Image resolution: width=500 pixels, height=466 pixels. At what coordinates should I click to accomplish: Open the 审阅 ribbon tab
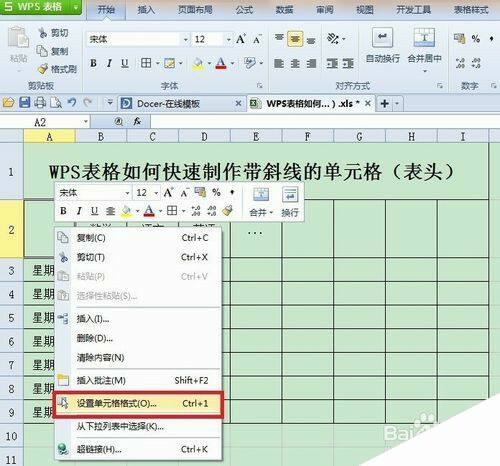(325, 10)
